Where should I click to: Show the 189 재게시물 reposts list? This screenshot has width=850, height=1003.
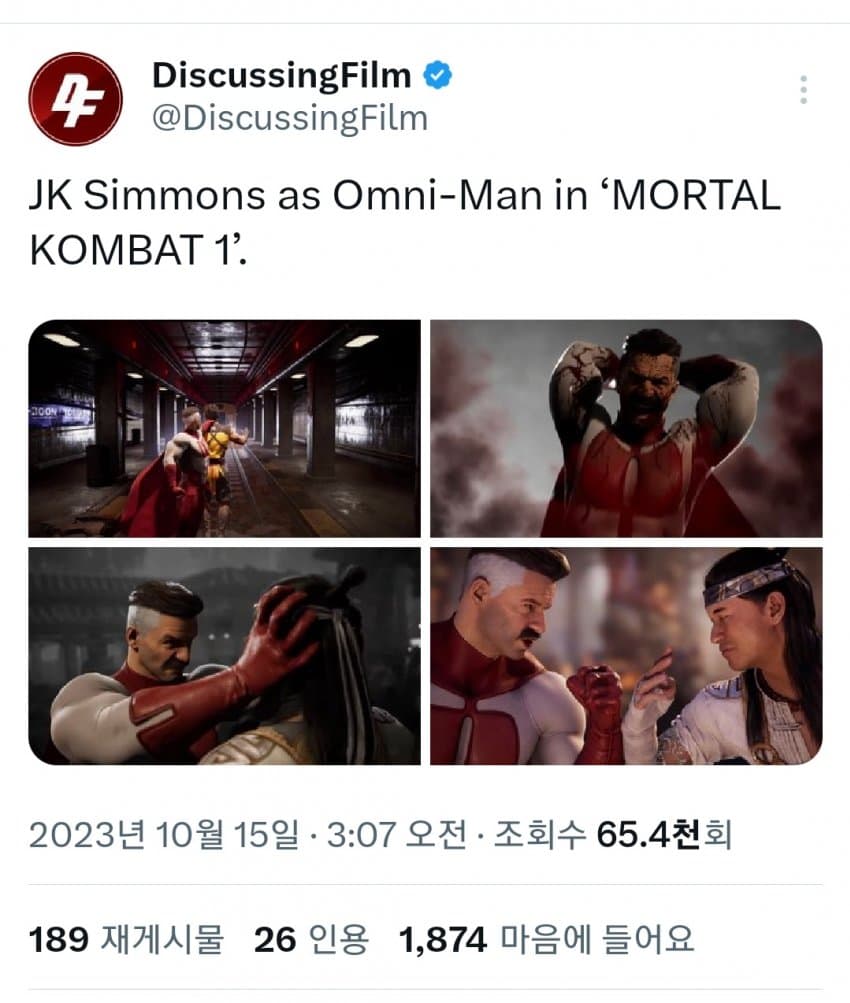coord(127,939)
